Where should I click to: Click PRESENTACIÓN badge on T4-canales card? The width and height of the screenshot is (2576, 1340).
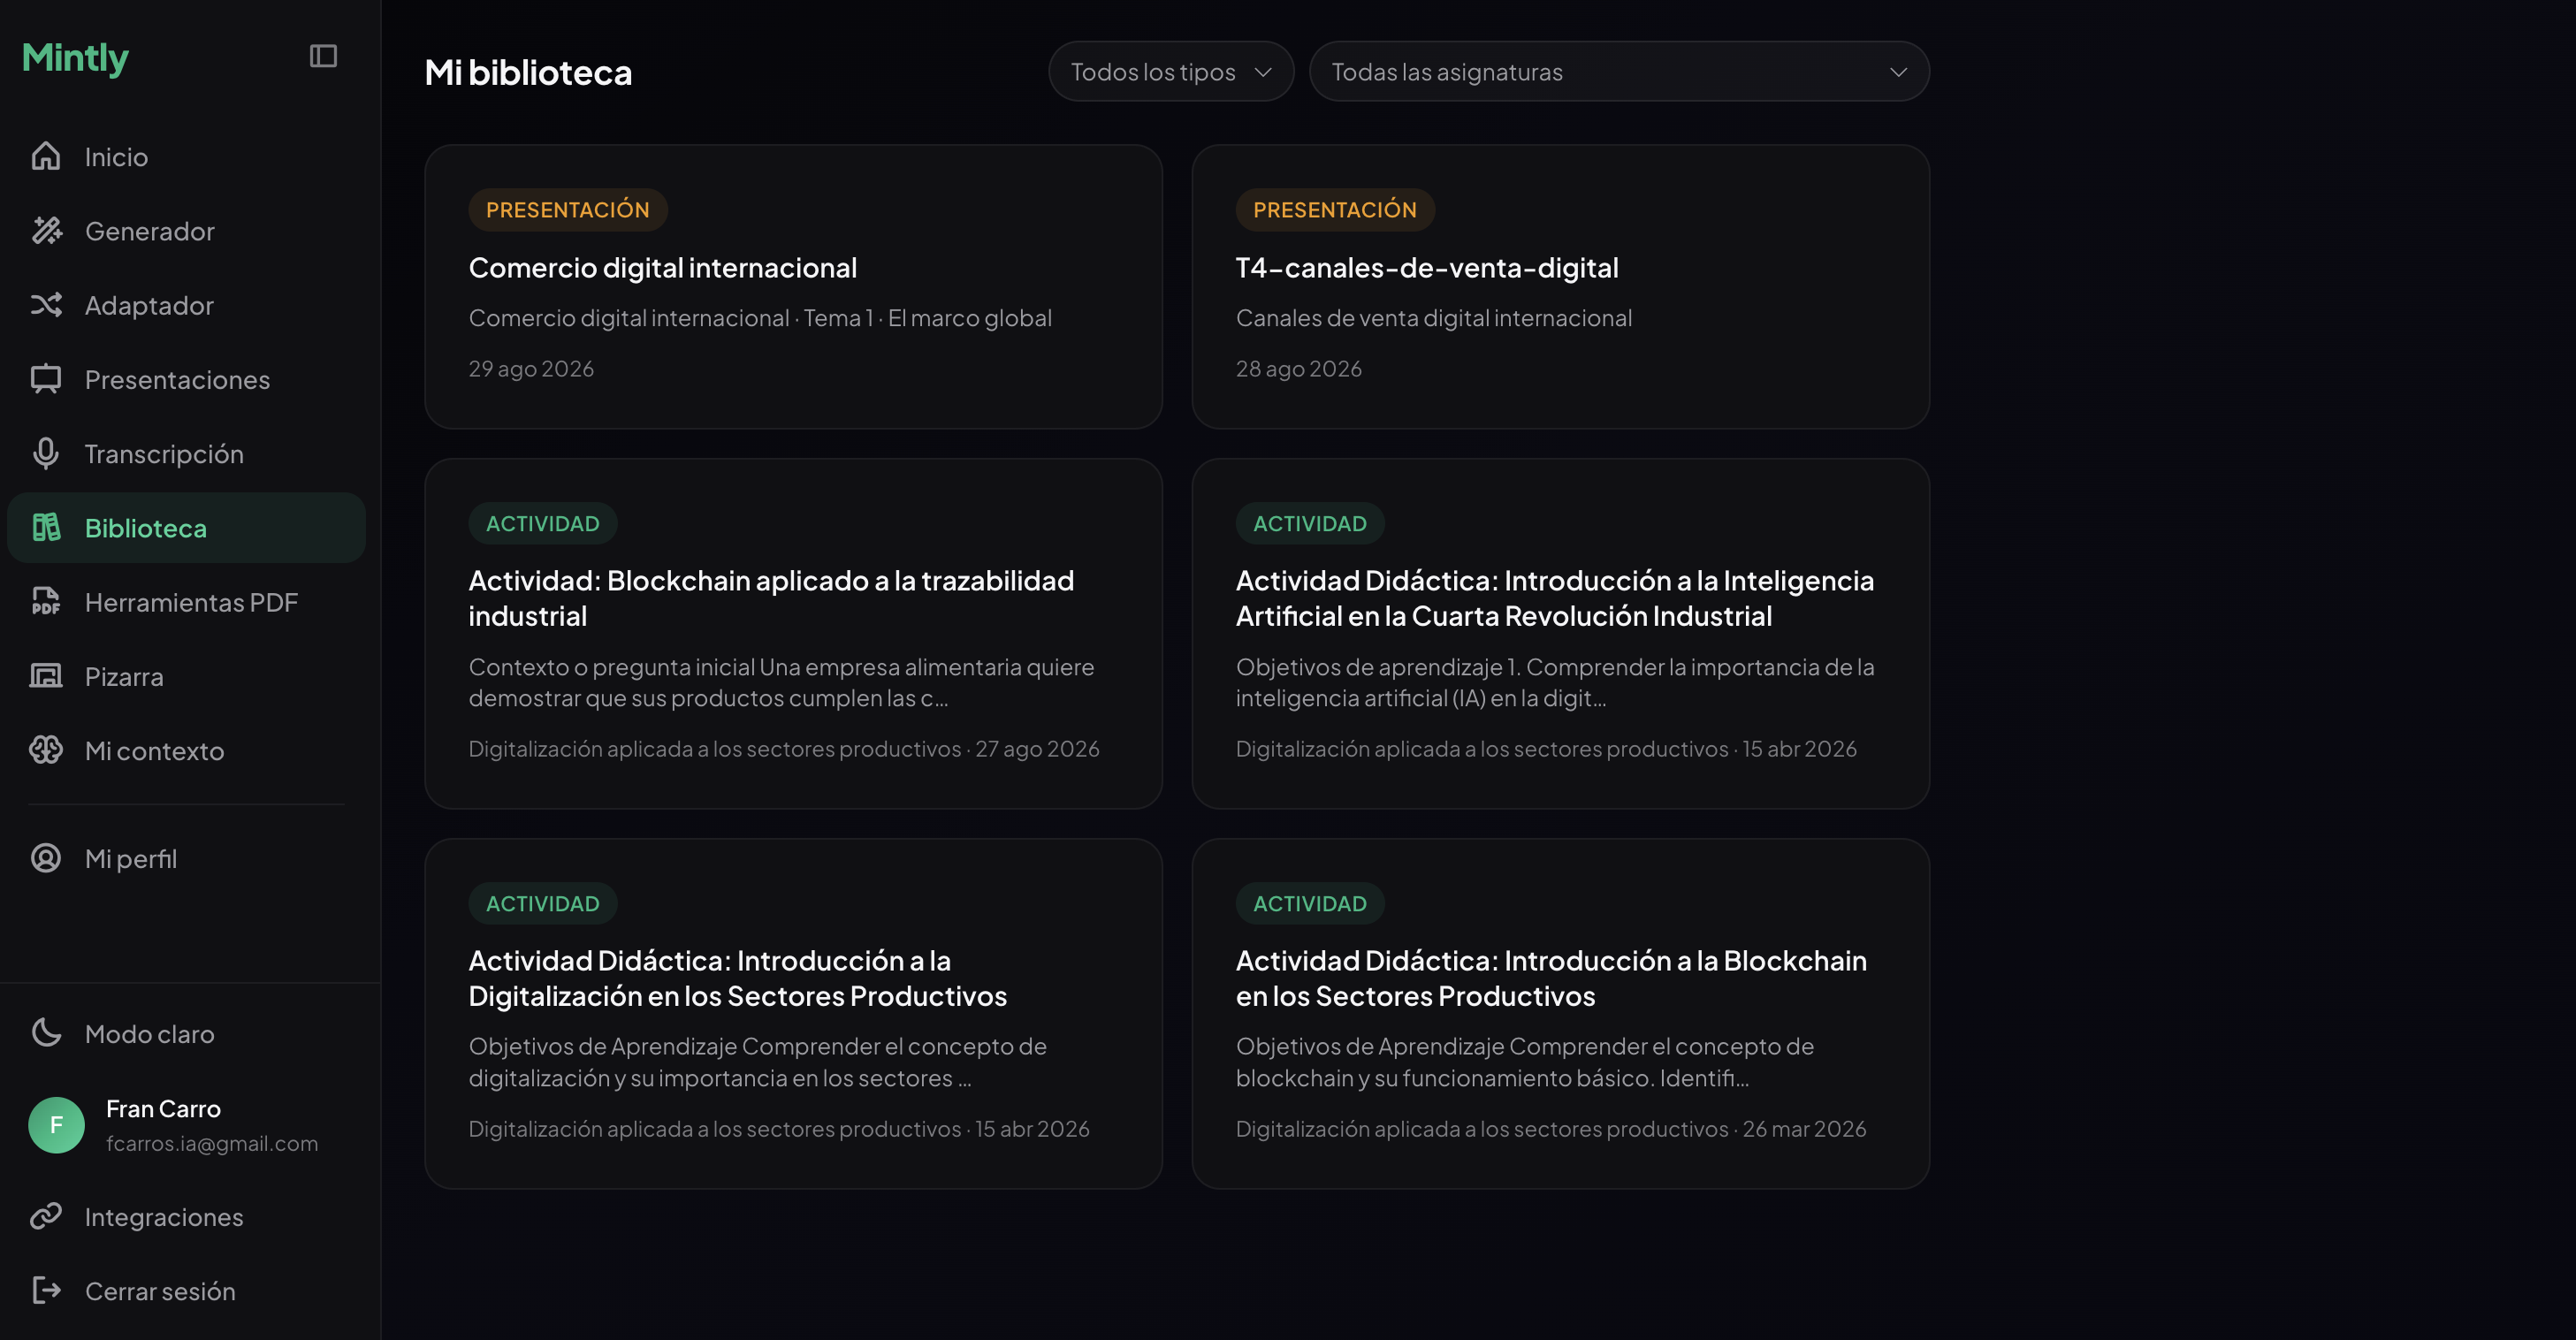tap(1335, 210)
